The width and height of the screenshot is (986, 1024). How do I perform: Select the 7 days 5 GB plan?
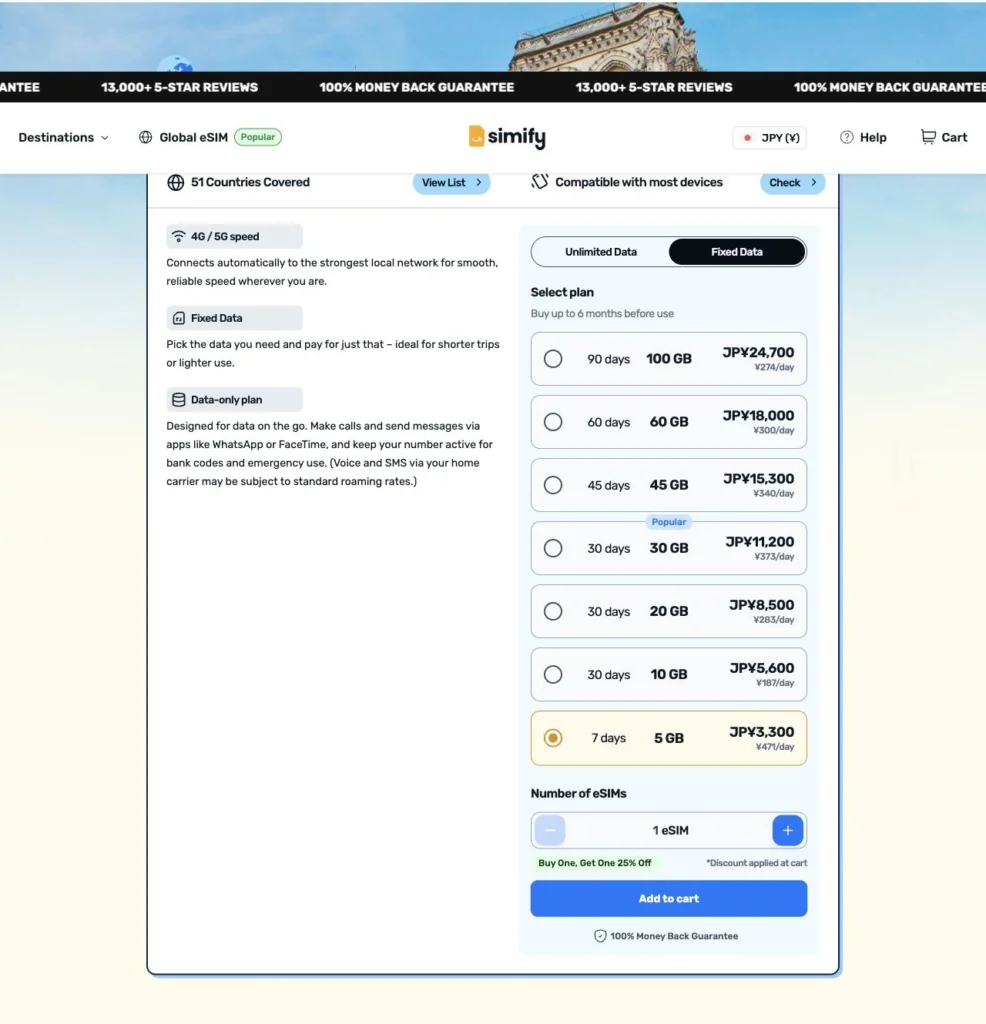[669, 738]
